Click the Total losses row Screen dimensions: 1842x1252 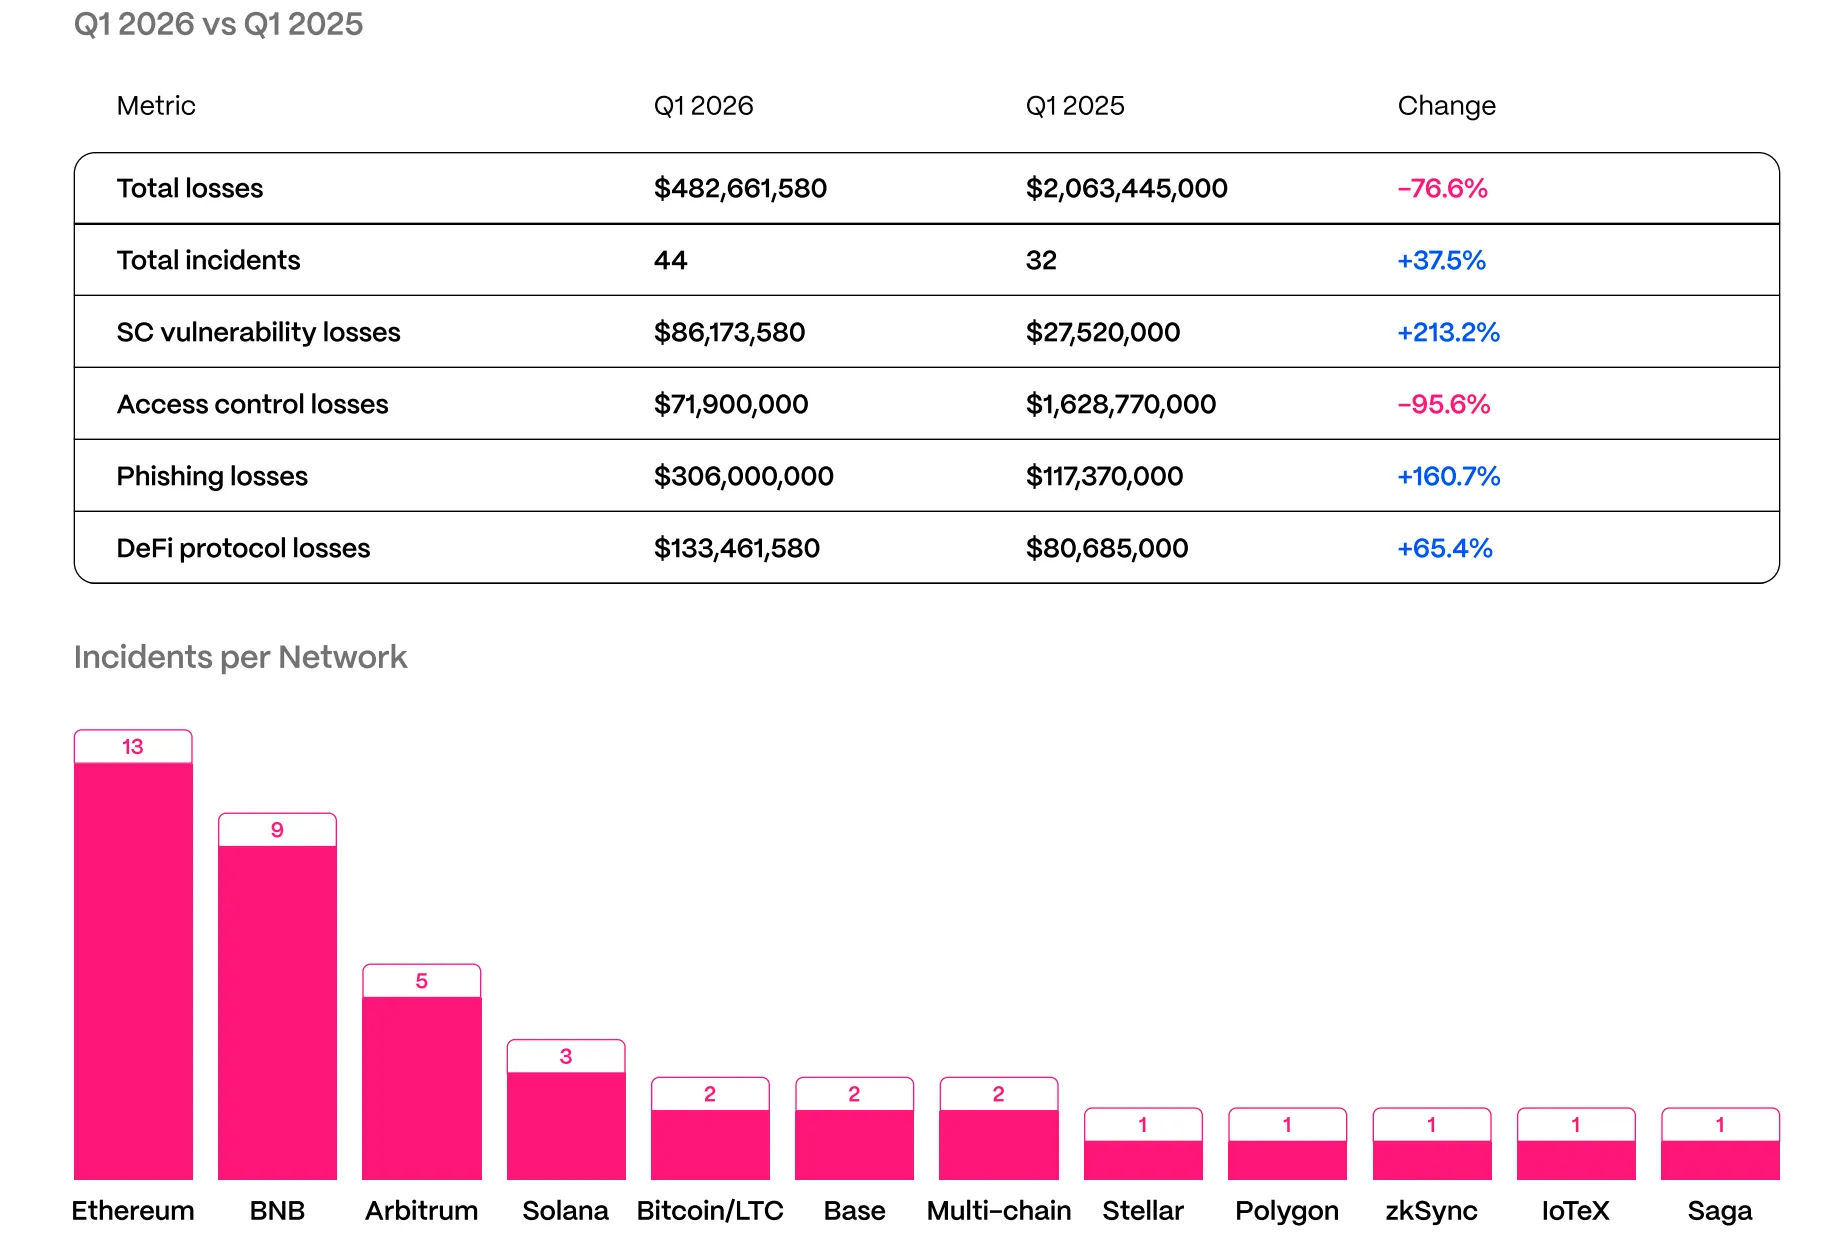(x=190, y=188)
